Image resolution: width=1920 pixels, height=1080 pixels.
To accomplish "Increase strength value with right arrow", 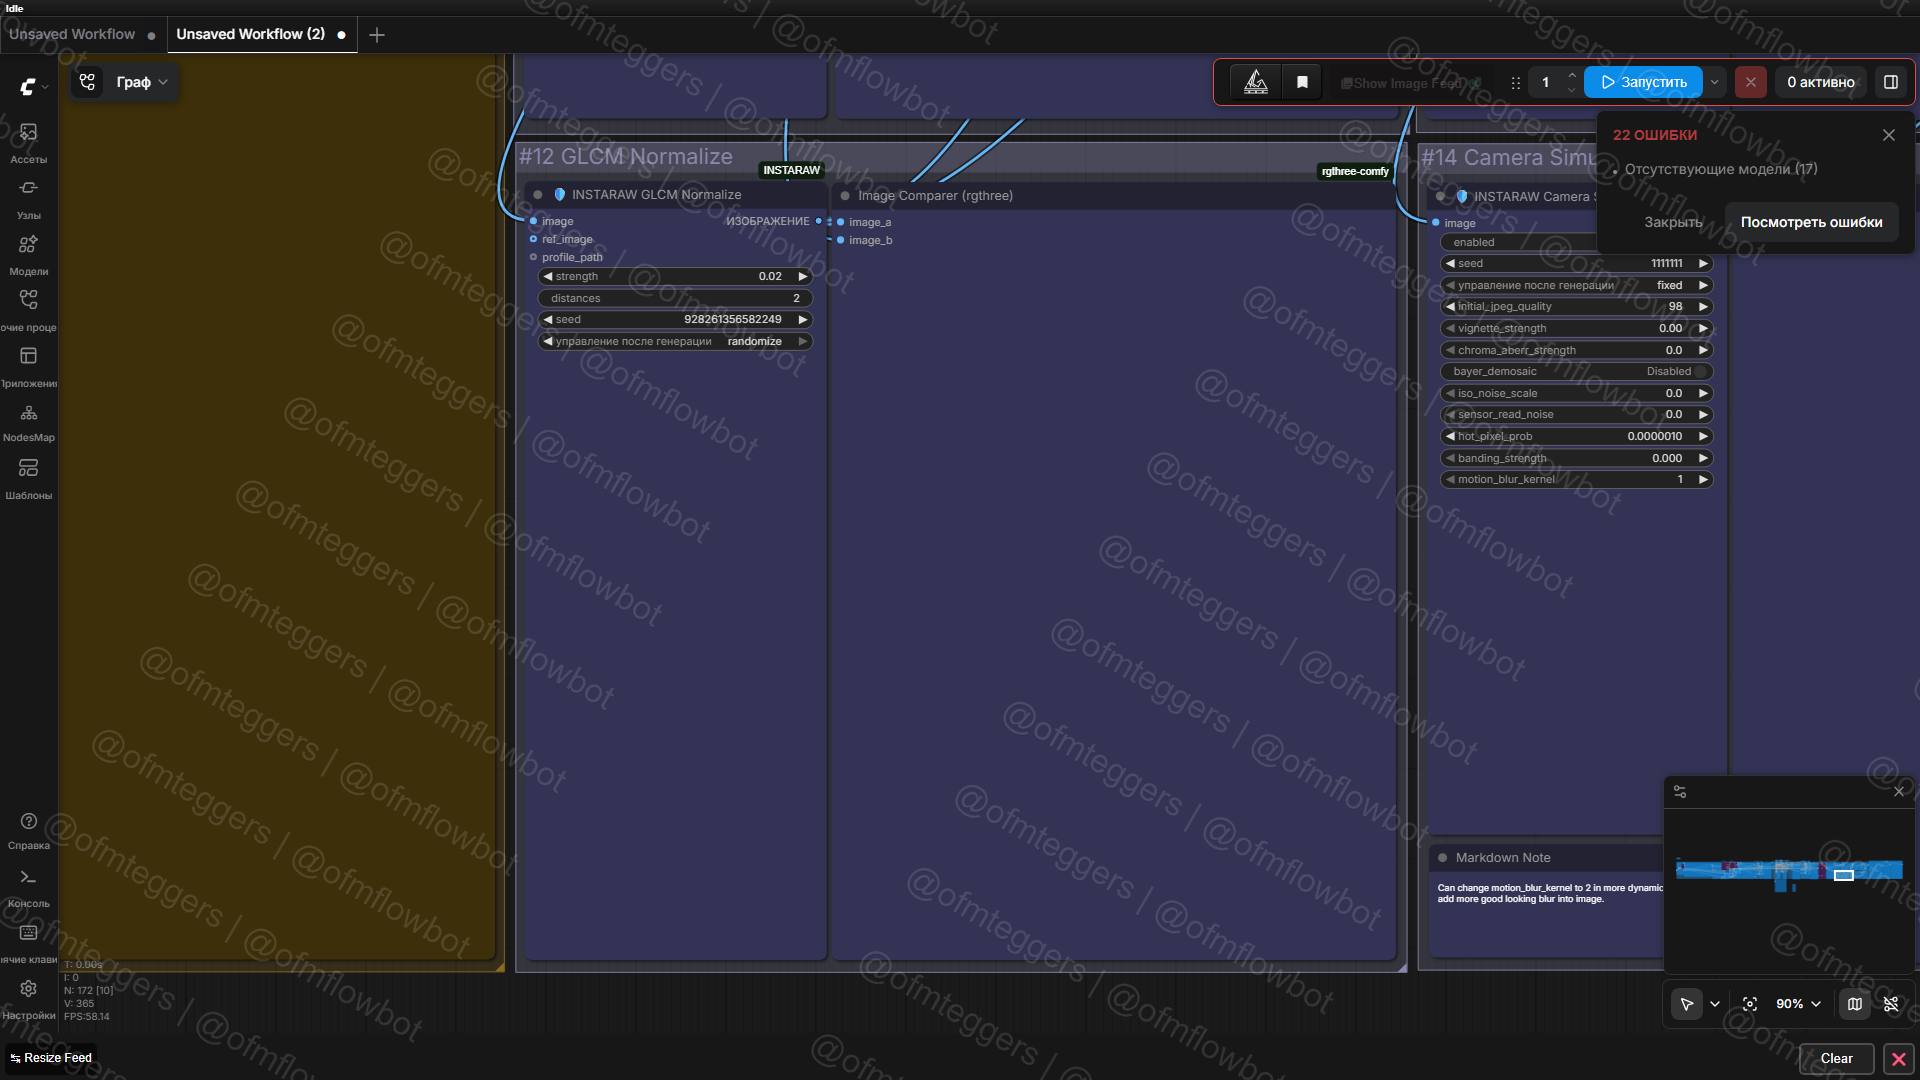I will [802, 277].
